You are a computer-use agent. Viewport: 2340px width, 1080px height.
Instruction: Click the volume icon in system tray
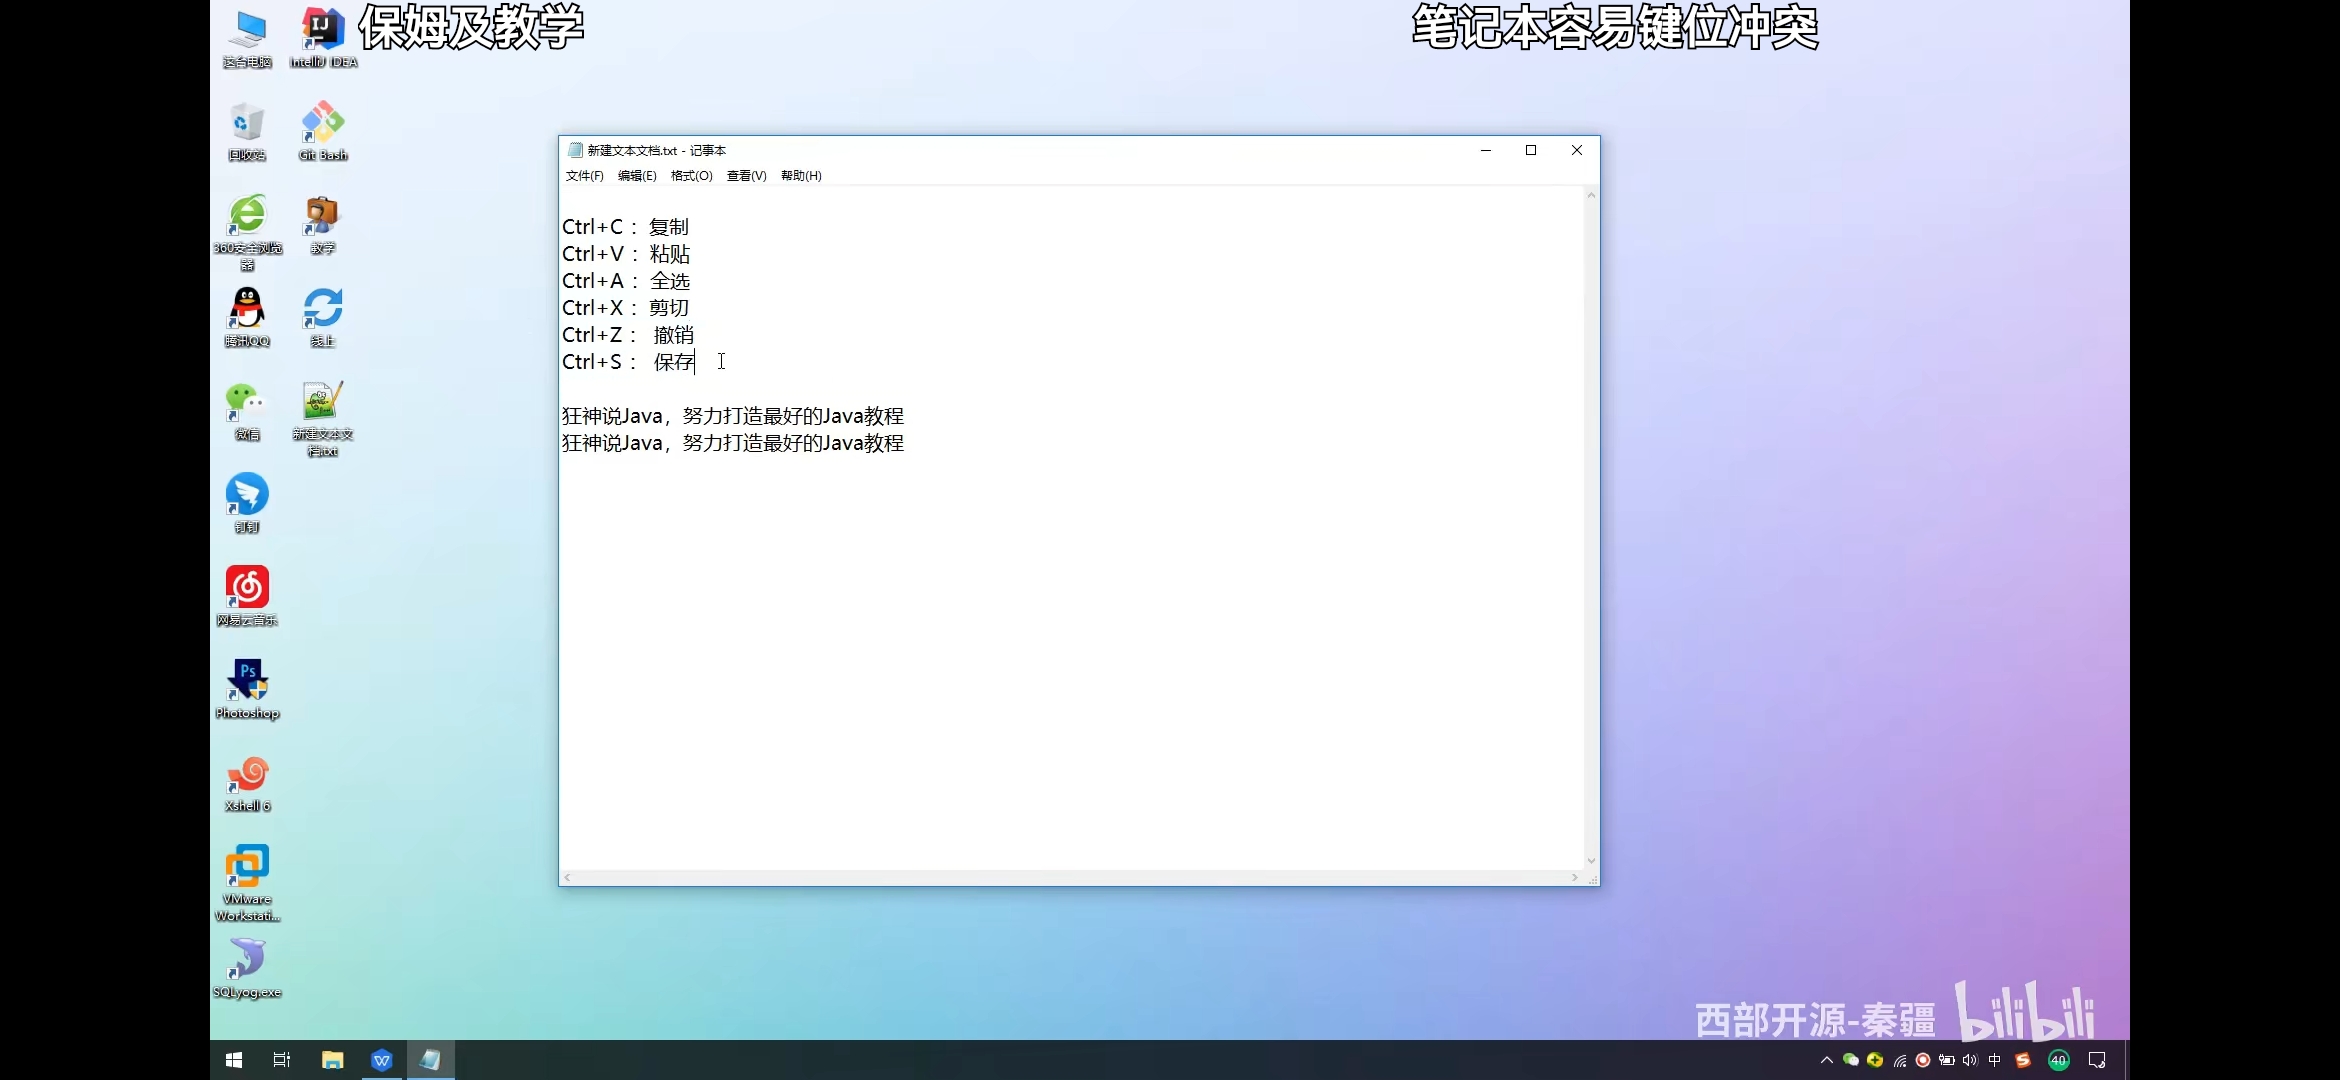(x=1970, y=1060)
